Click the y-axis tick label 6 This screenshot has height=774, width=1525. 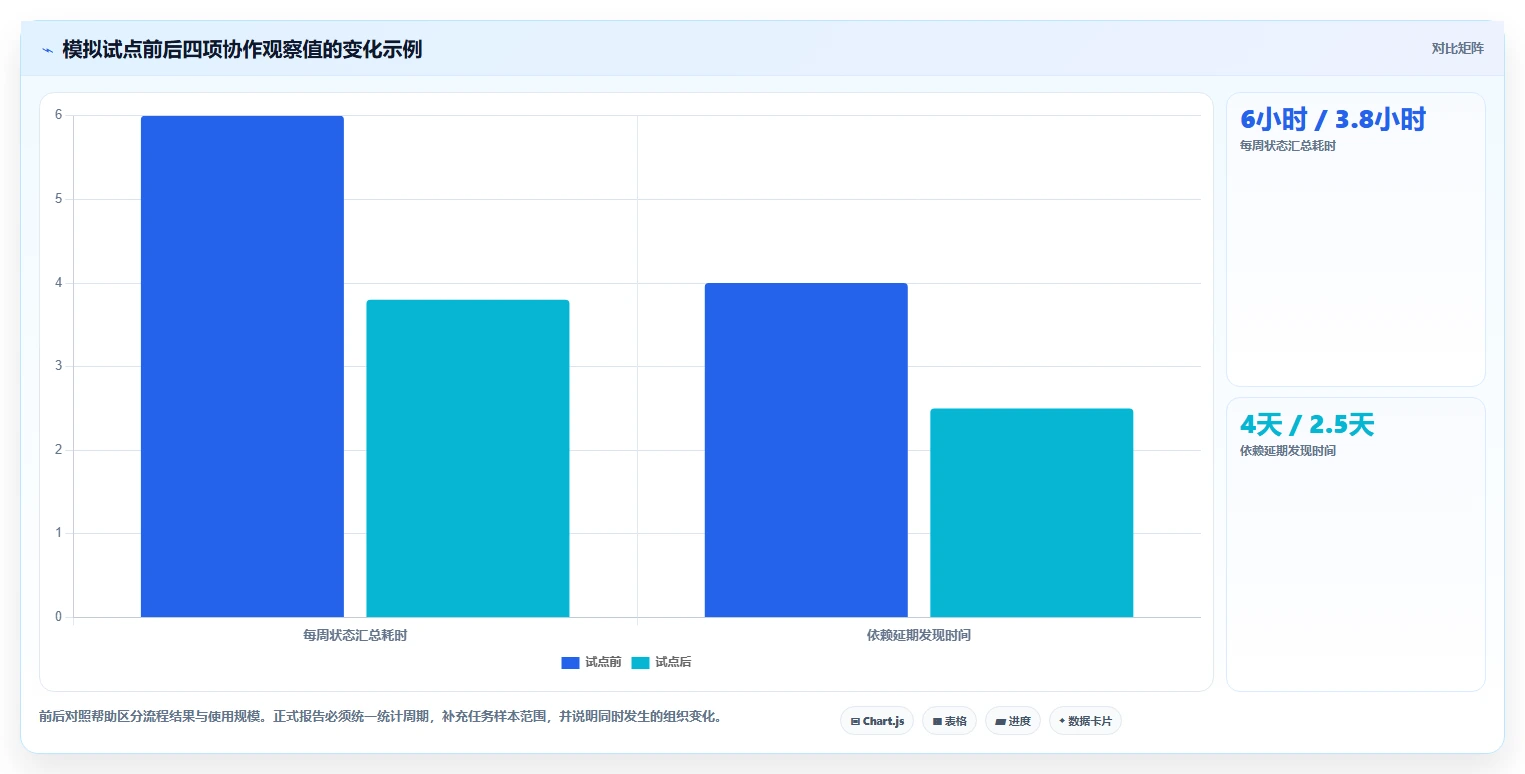point(58,115)
